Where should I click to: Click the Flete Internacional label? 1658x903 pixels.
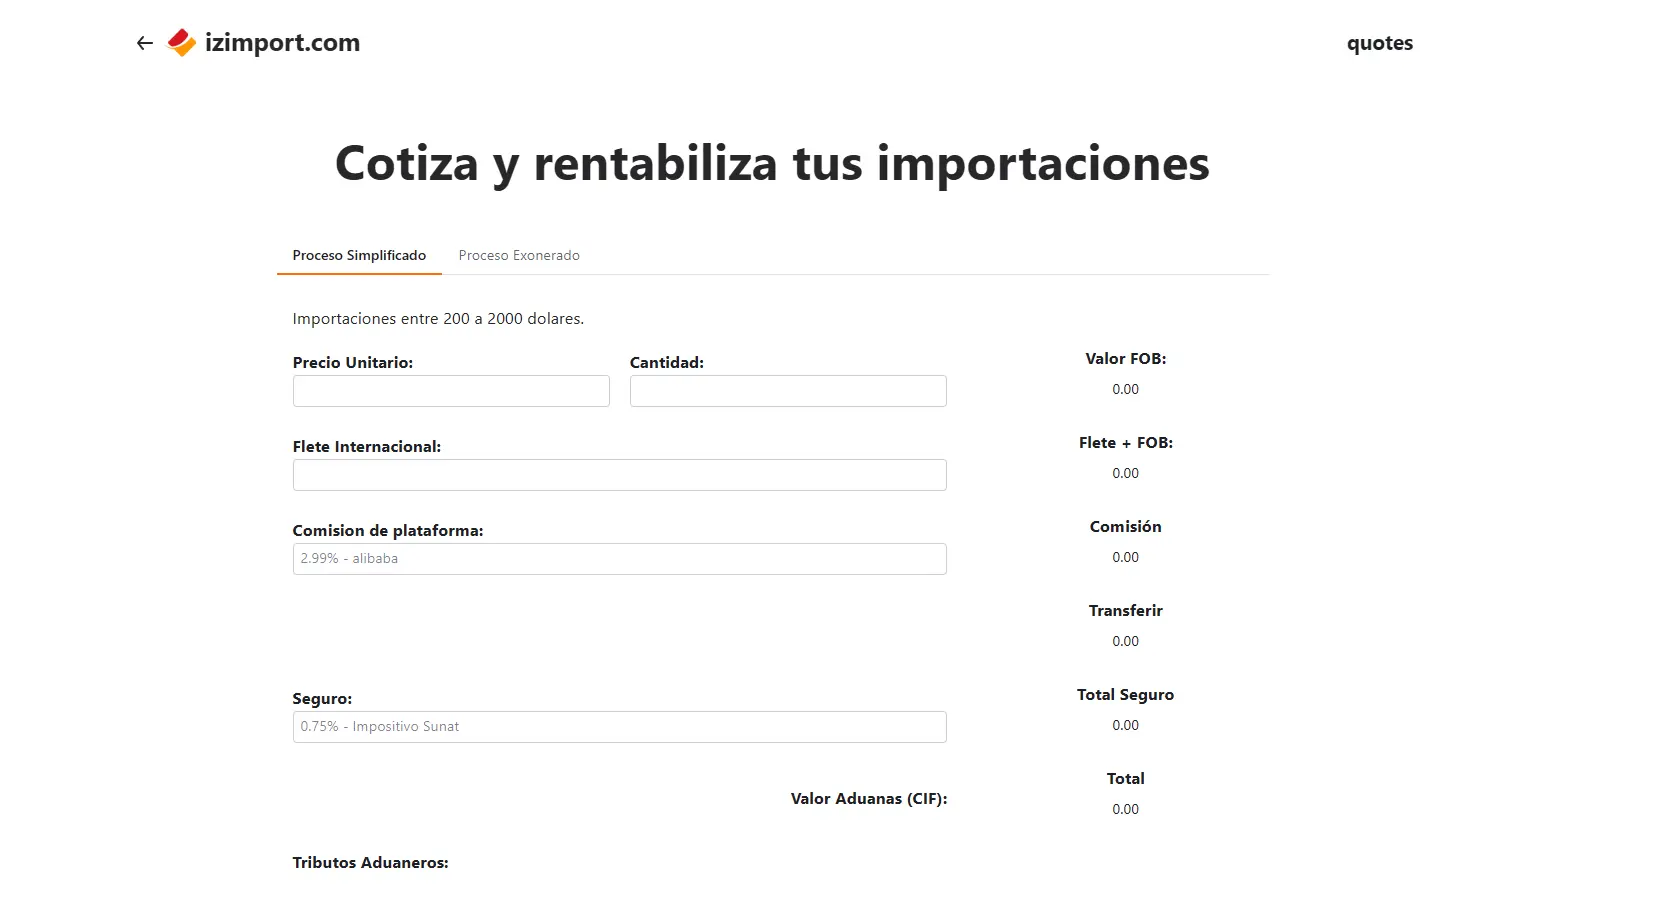[367, 447]
